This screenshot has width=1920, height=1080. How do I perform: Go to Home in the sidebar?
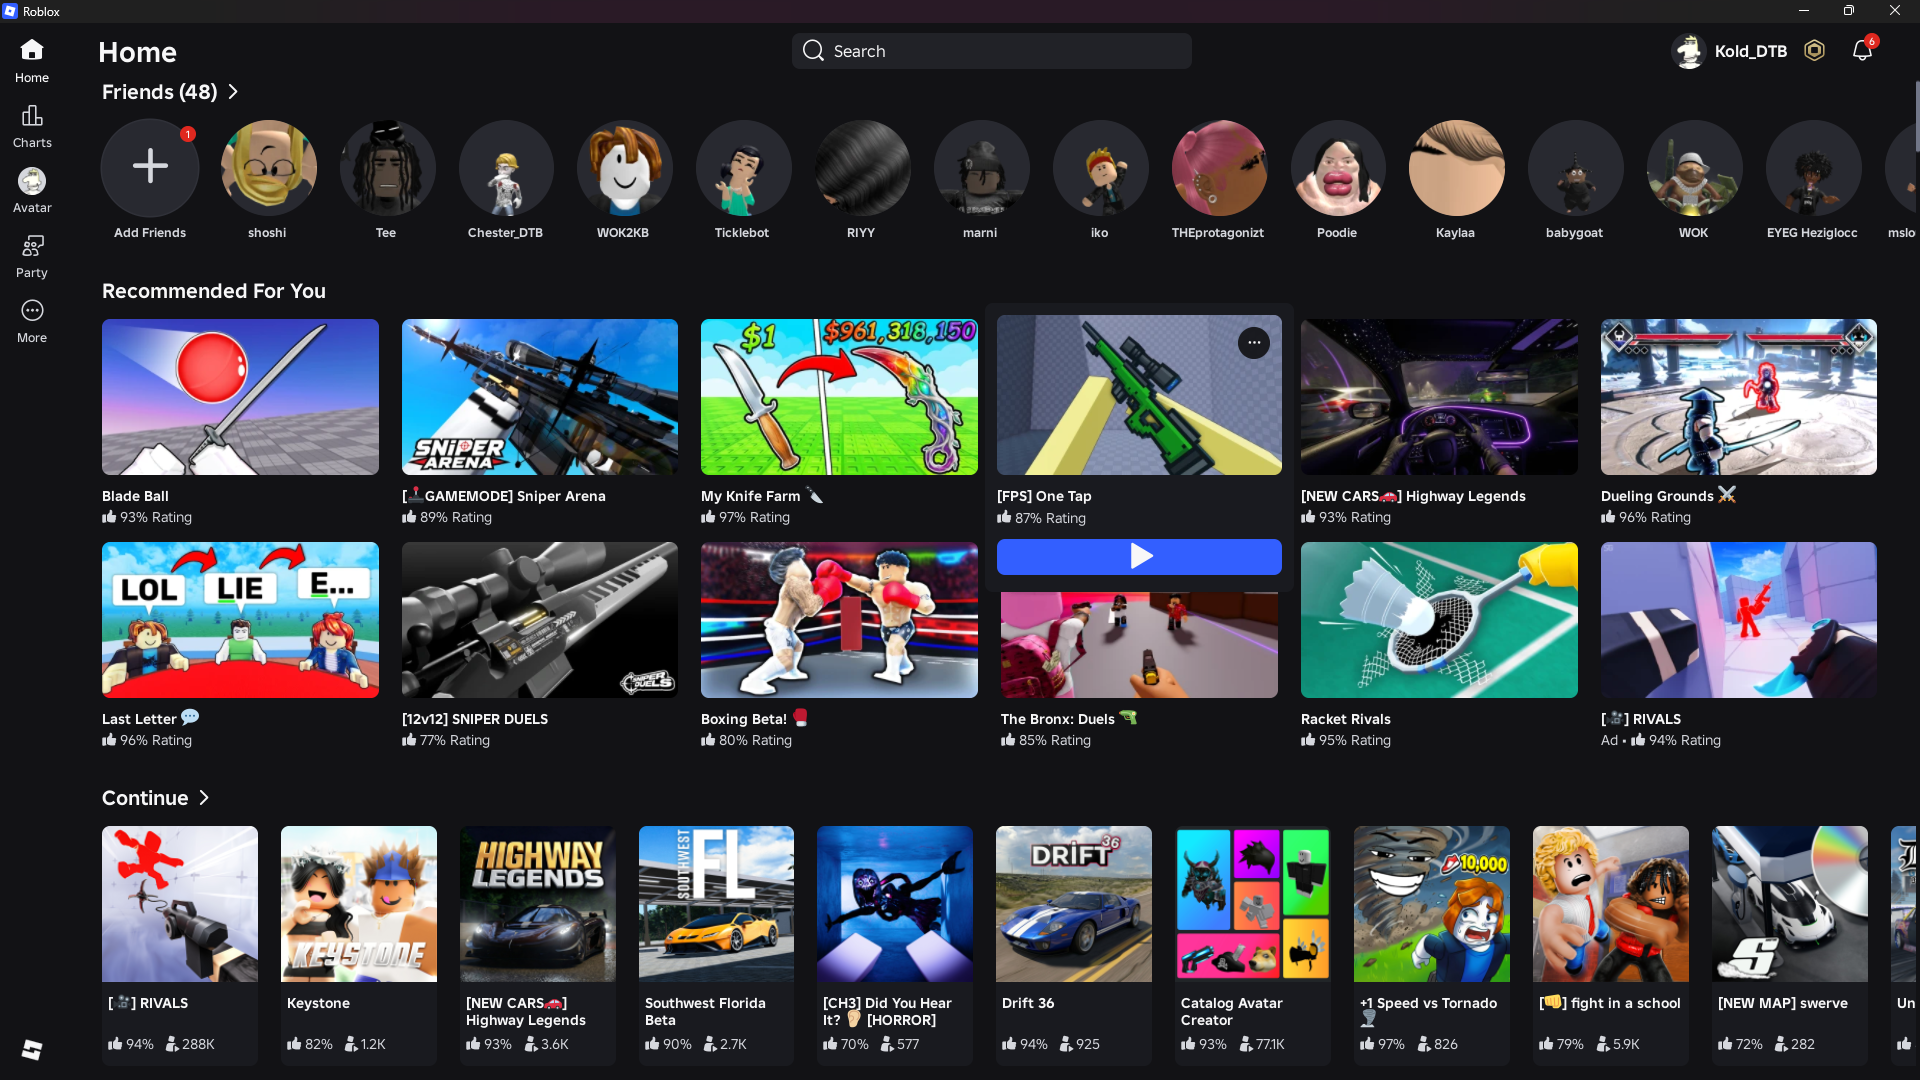click(32, 60)
